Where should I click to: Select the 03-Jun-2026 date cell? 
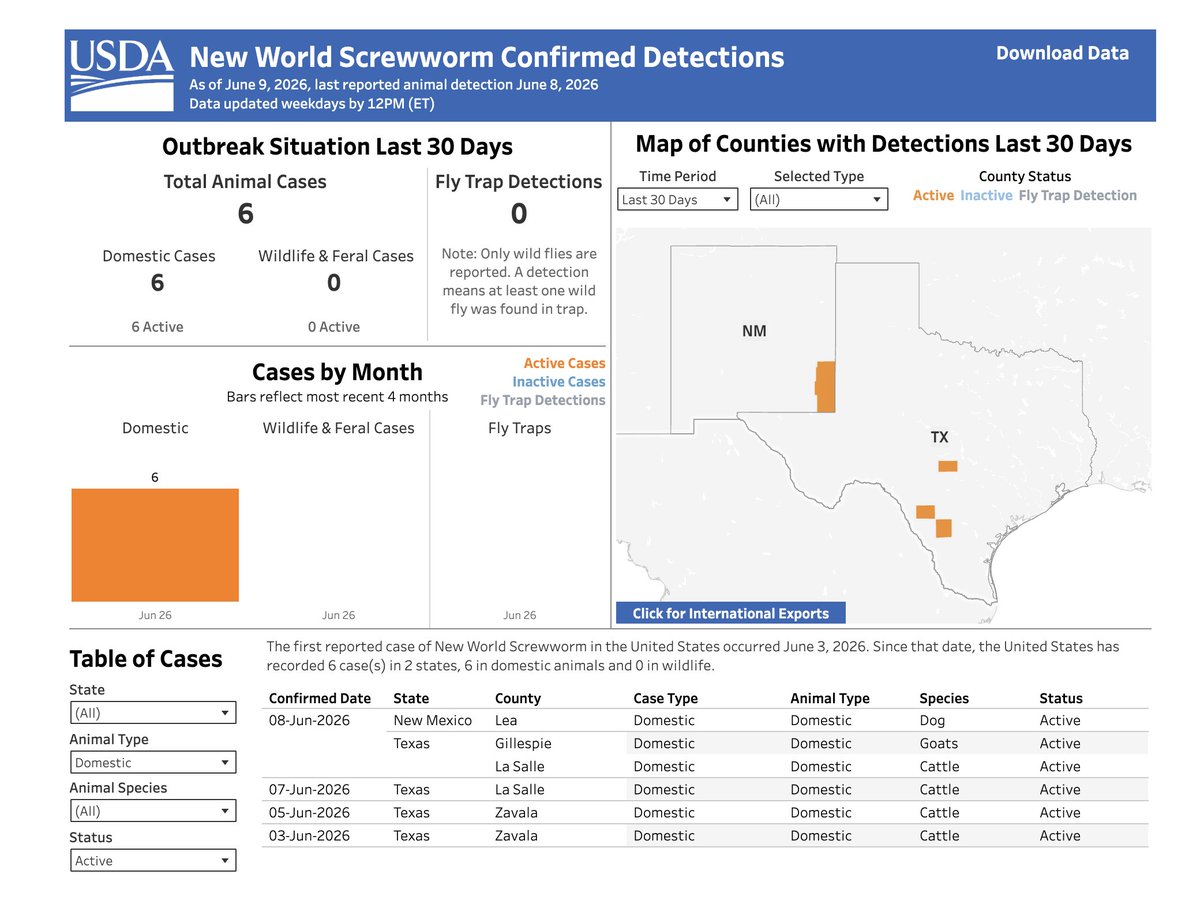click(x=309, y=835)
